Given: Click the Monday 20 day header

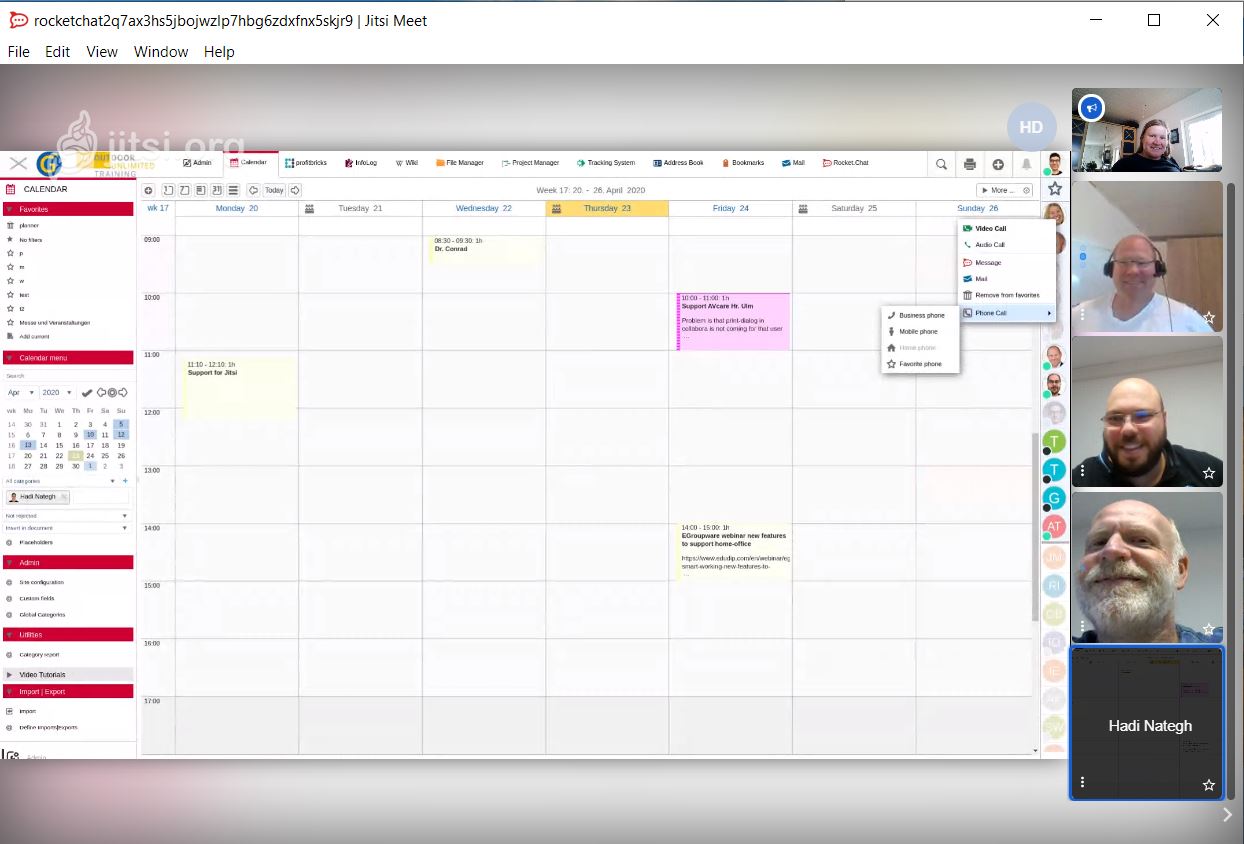Looking at the screenshot, I should click(237, 208).
